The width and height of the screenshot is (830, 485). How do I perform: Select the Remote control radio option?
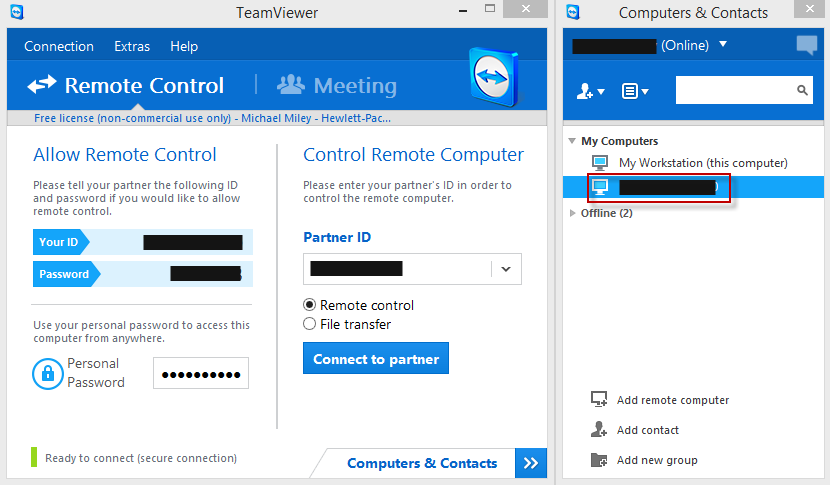[310, 305]
